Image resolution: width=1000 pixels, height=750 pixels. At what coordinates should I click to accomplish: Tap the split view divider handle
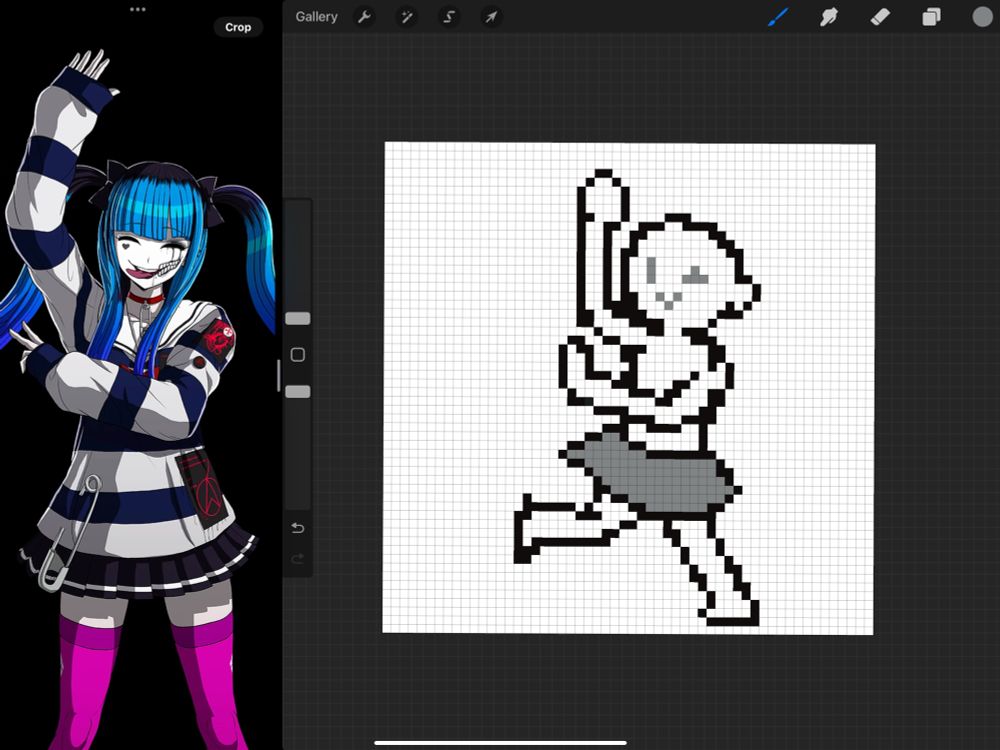click(x=279, y=375)
